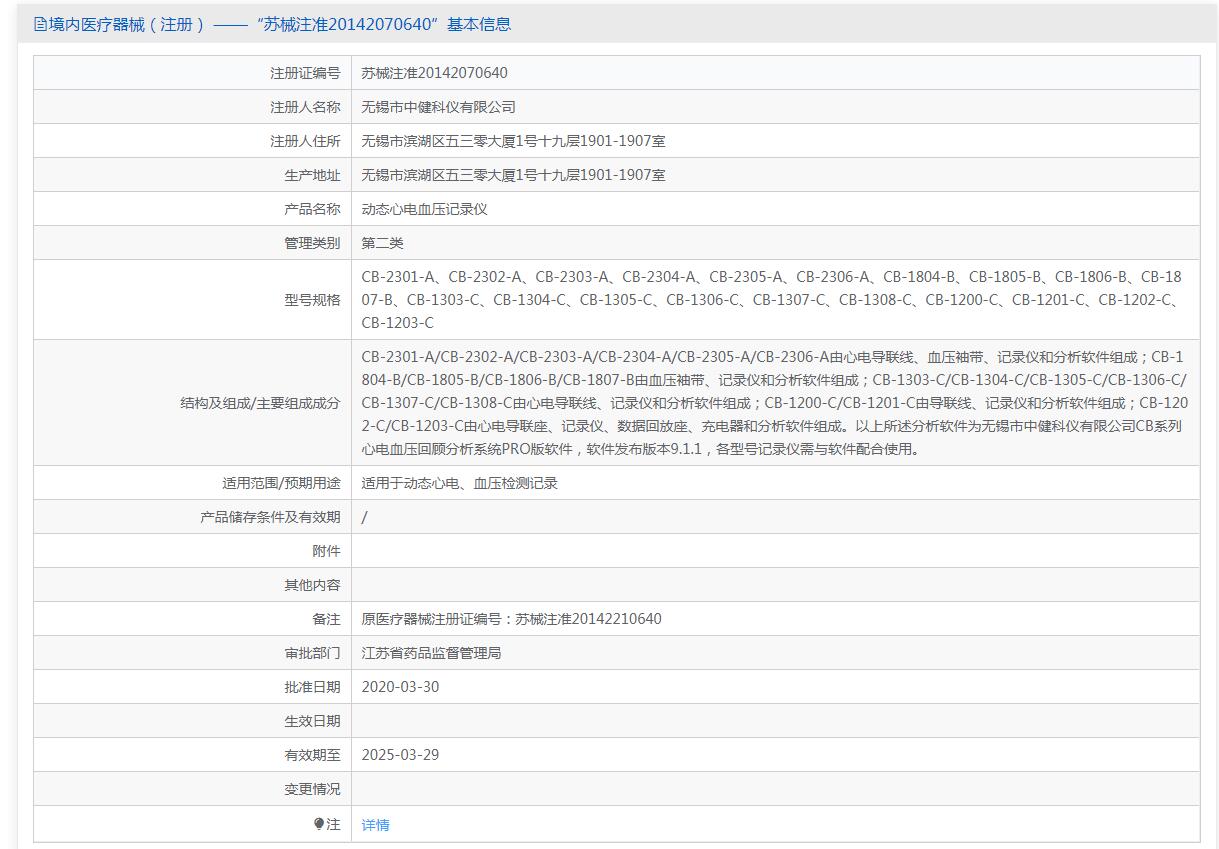Select the address value in the 注册人住所 row
Image resolution: width=1219 pixels, height=849 pixels.
click(x=513, y=141)
